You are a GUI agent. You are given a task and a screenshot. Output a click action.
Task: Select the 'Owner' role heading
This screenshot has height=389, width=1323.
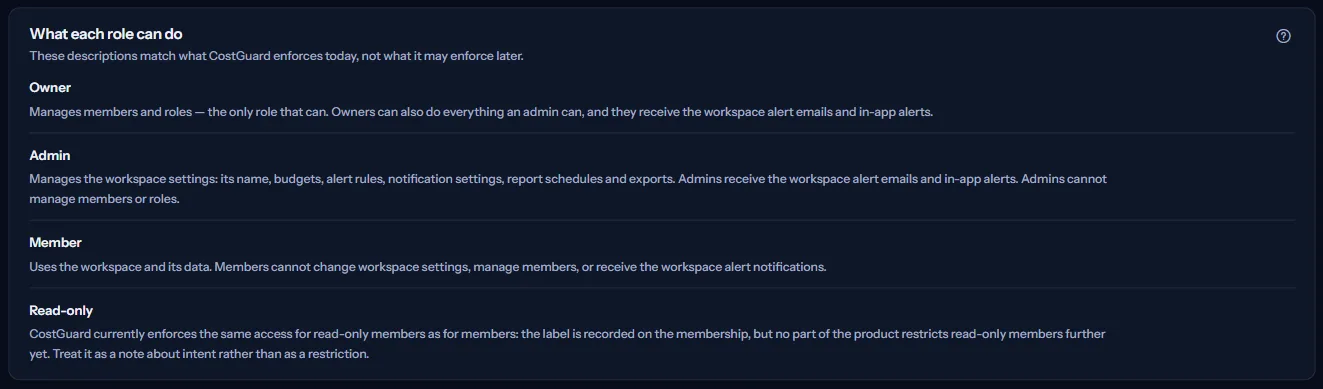coord(50,88)
